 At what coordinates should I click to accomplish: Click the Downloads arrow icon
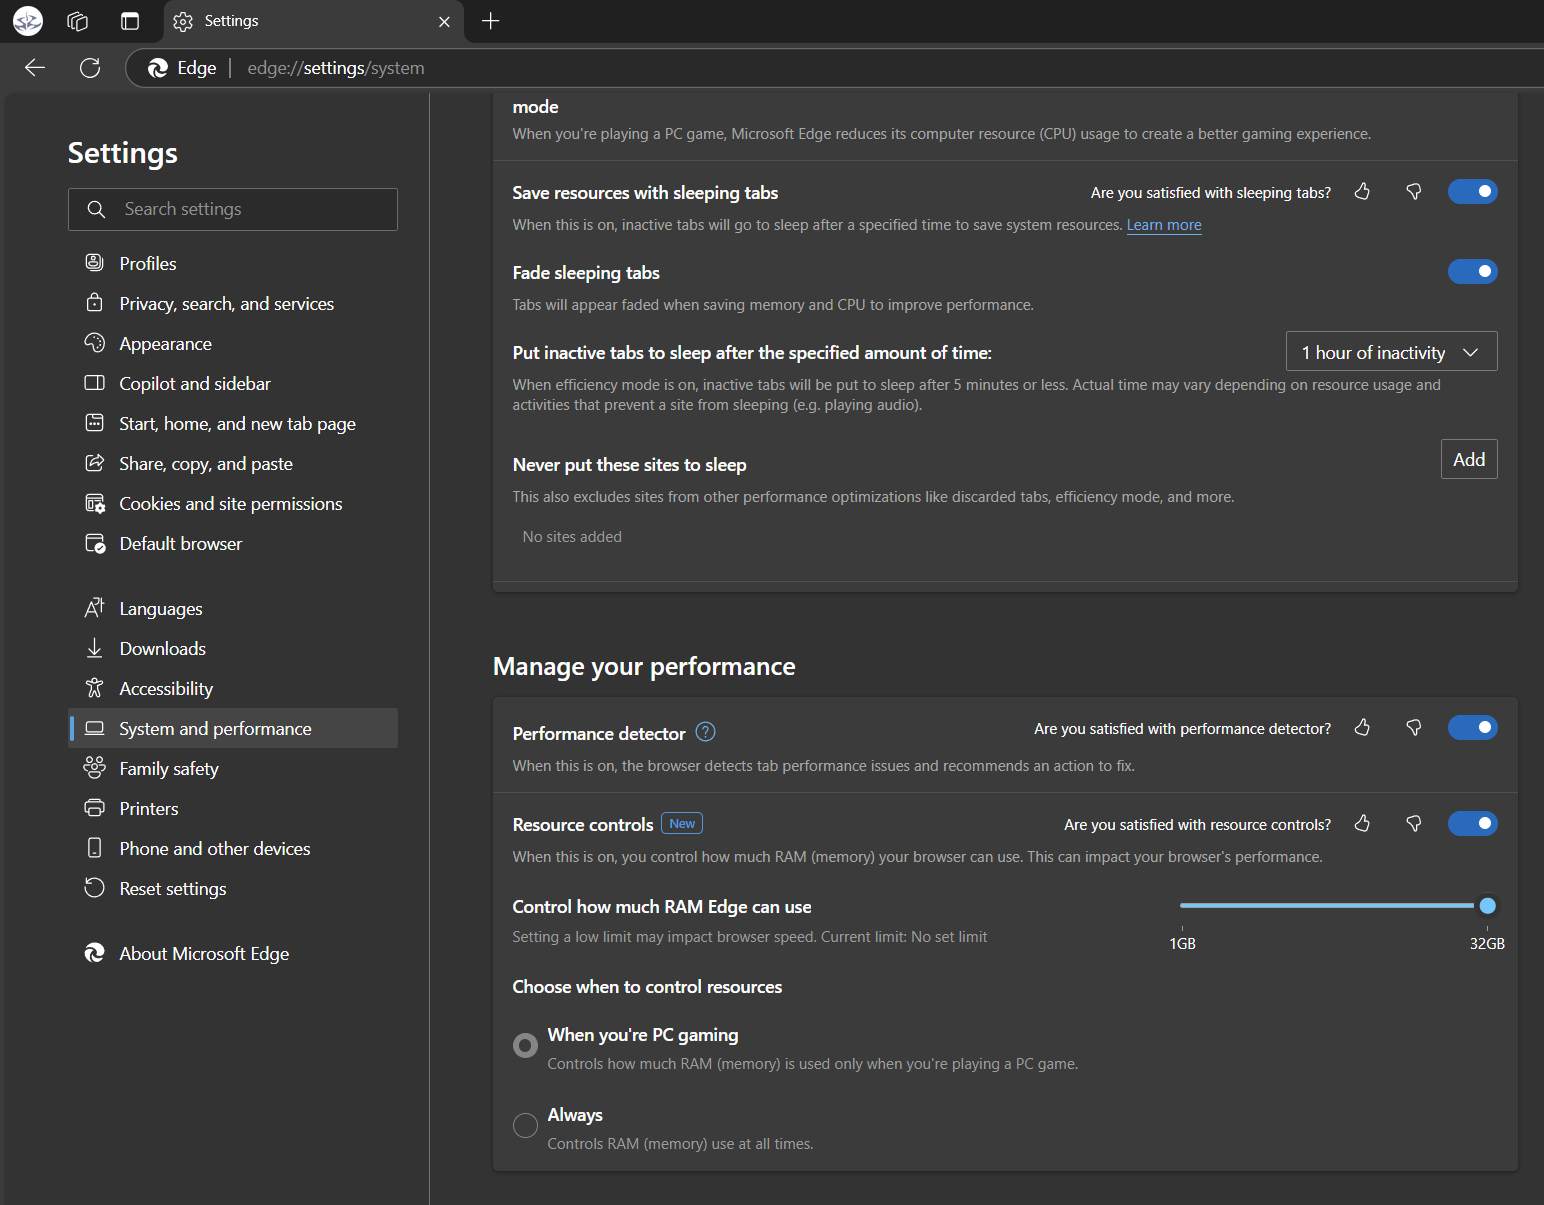pyautogui.click(x=95, y=648)
